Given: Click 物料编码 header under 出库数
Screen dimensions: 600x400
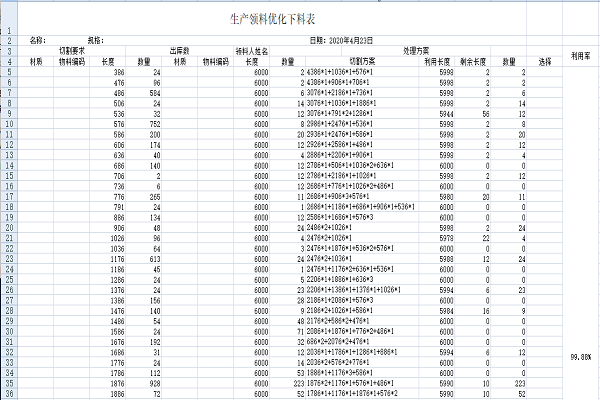Looking at the screenshot, I should pos(216,61).
